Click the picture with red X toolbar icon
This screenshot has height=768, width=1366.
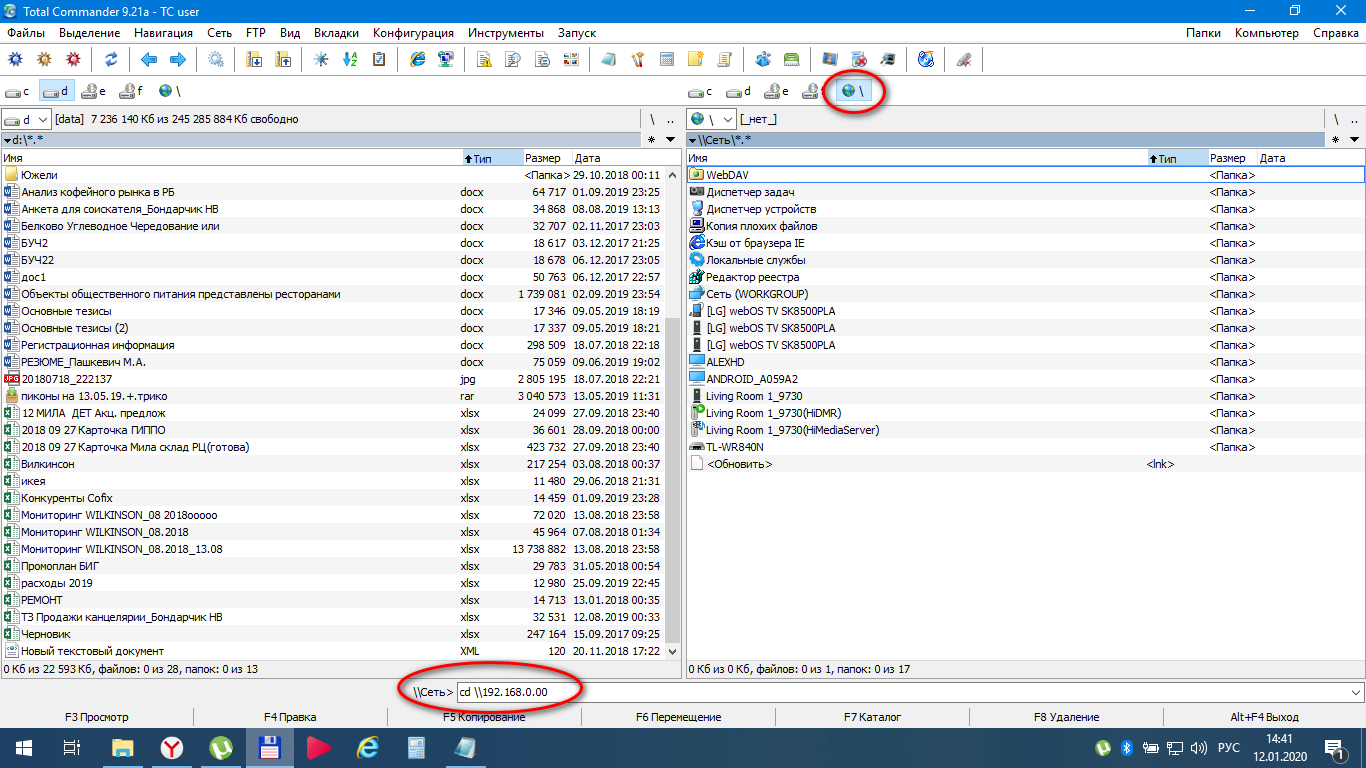pyautogui.click(x=858, y=59)
